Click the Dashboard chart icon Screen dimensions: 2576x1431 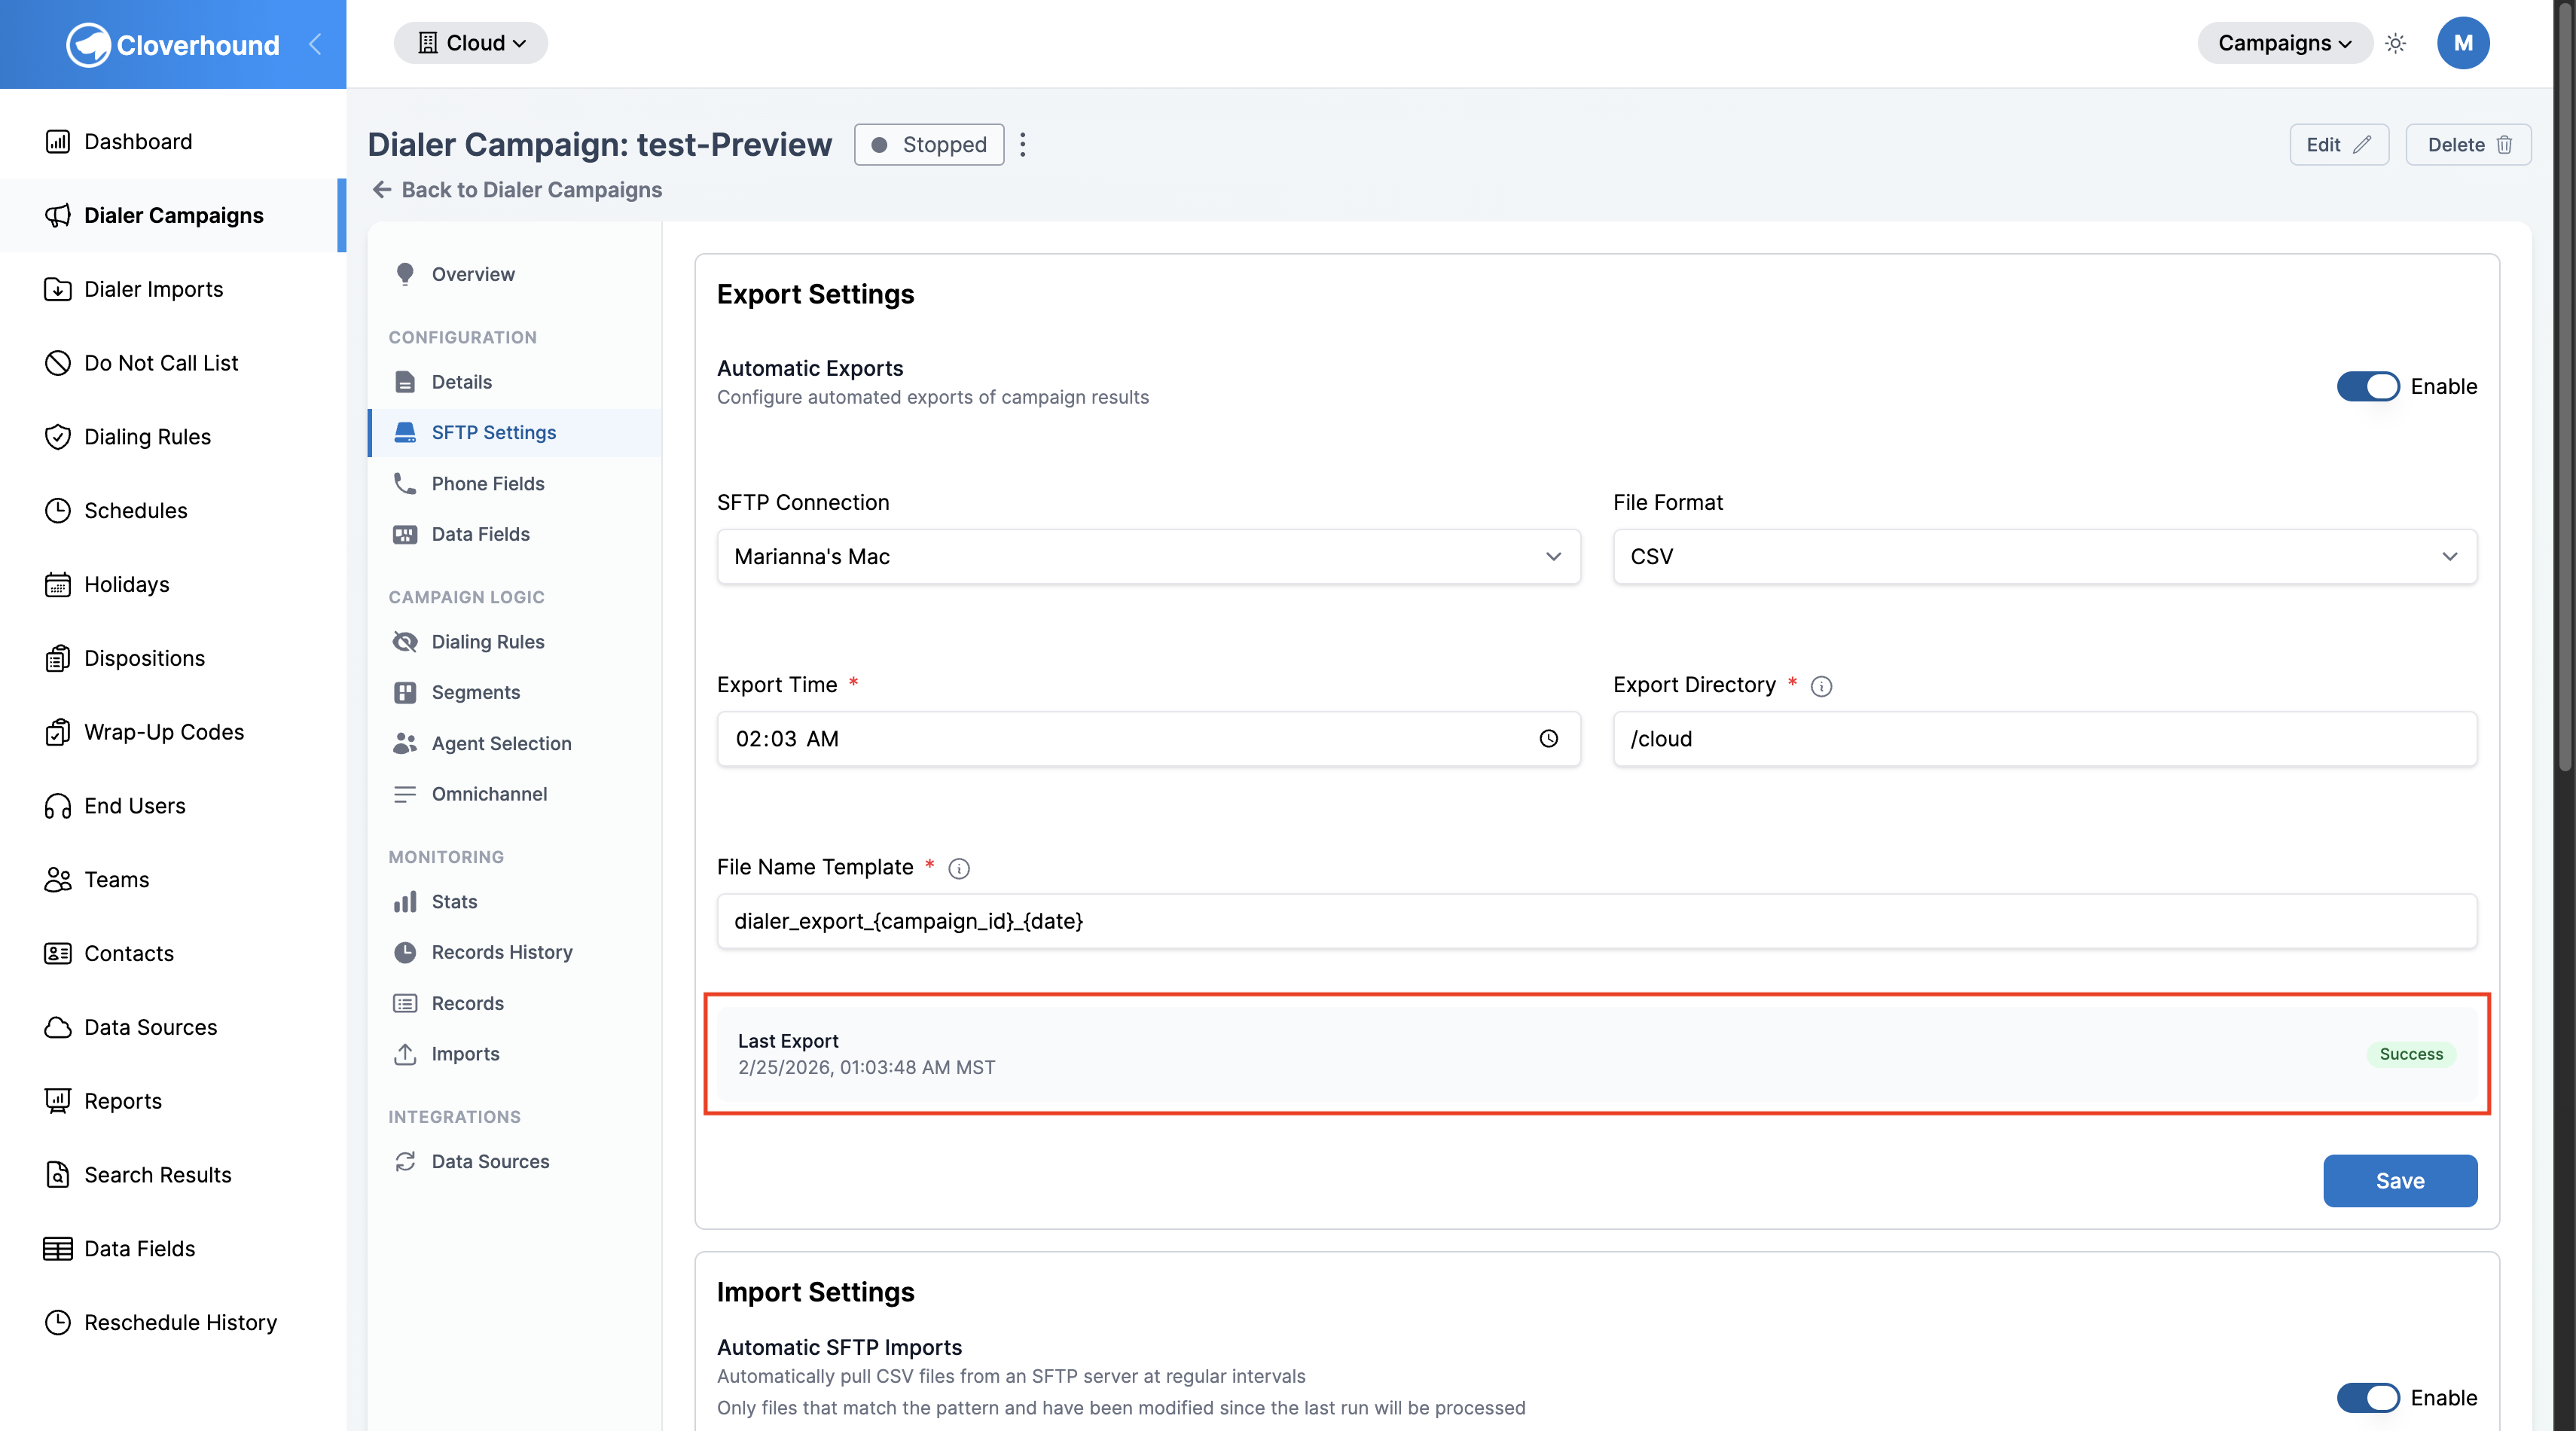pyautogui.click(x=58, y=141)
